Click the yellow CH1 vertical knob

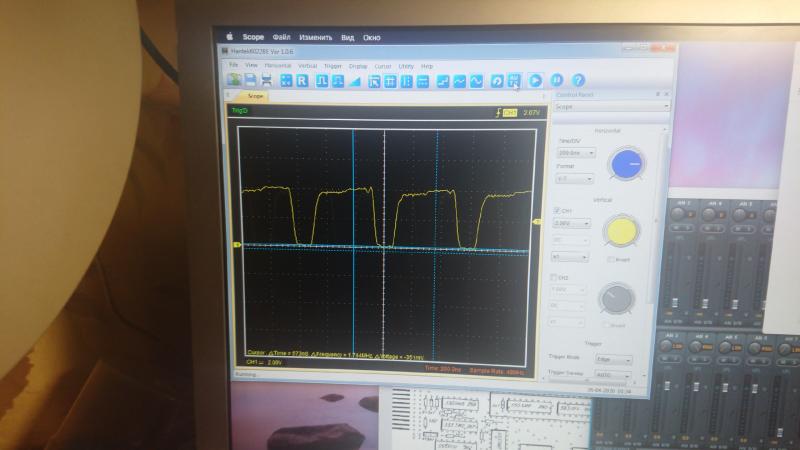622,232
